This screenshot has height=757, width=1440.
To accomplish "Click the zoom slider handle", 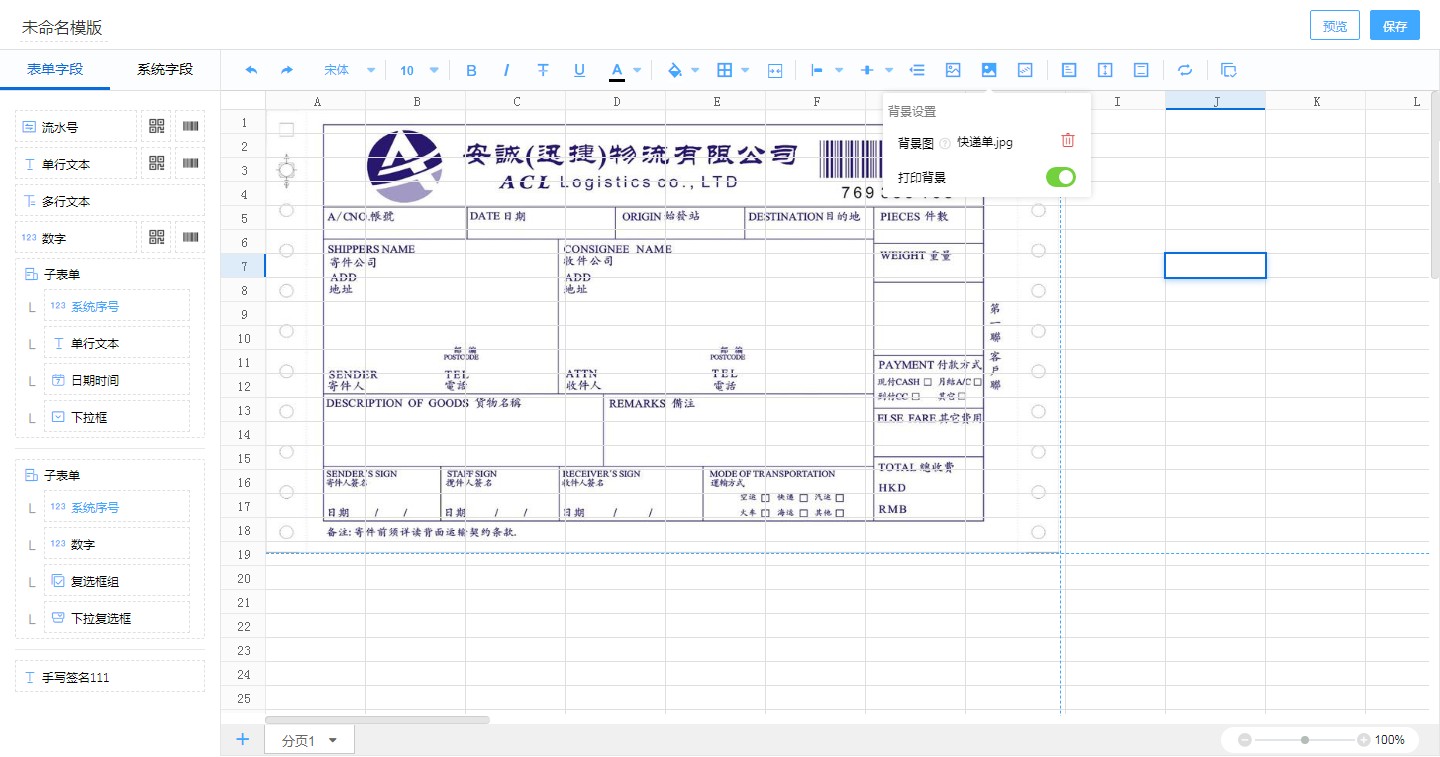I will (x=1305, y=740).
